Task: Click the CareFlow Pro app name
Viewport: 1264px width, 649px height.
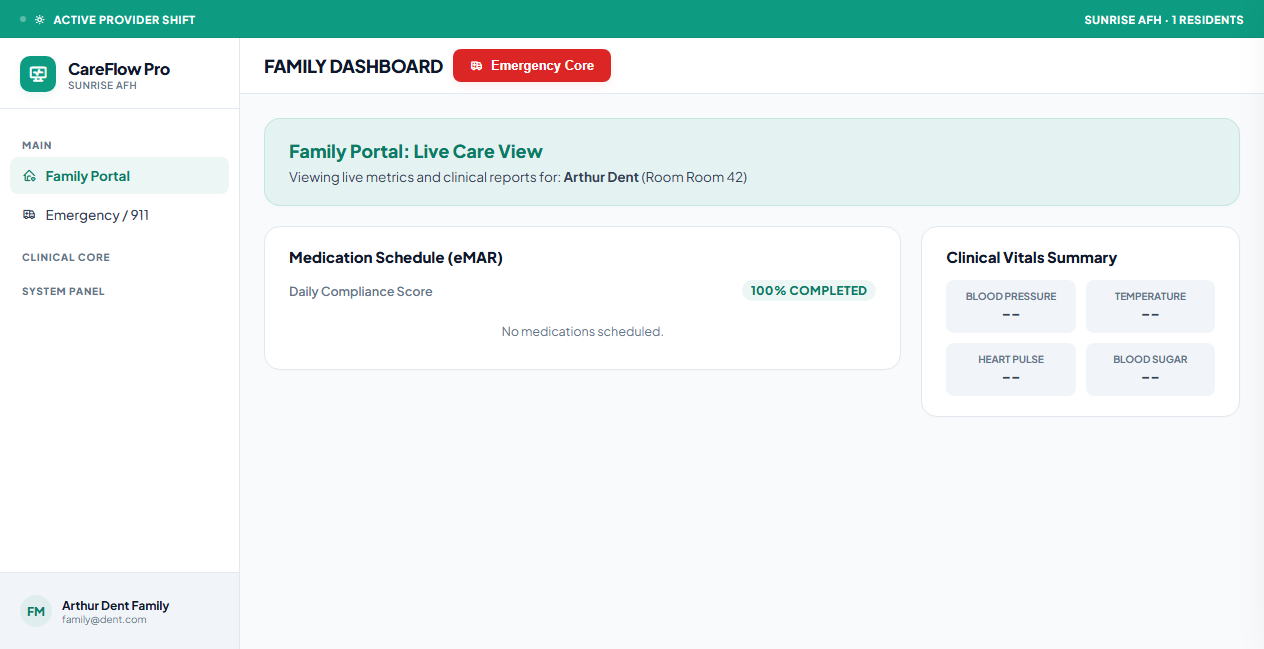Action: tap(119, 69)
